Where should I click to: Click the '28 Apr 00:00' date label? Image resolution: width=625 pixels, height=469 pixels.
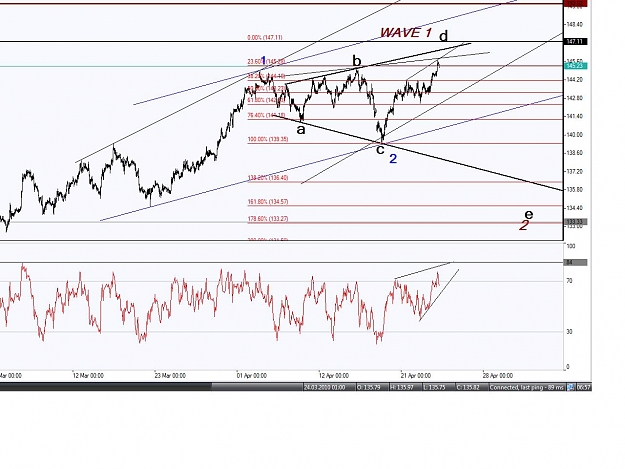click(498, 376)
